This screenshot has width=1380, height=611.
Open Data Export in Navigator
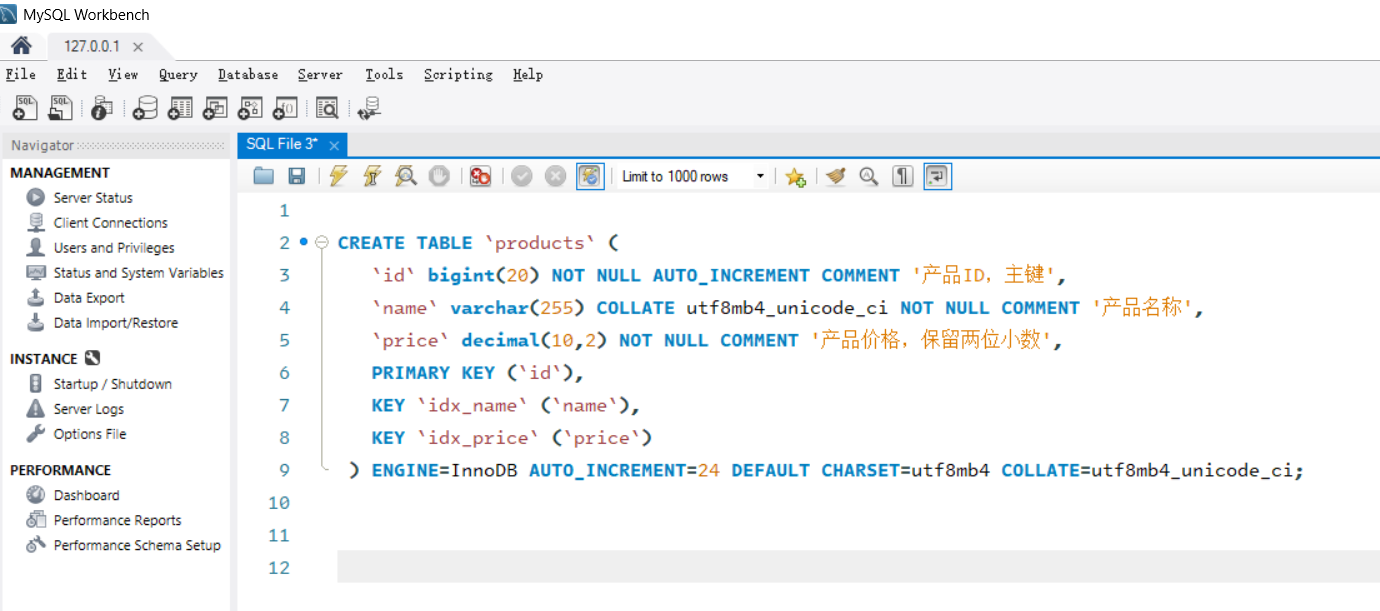(x=89, y=298)
